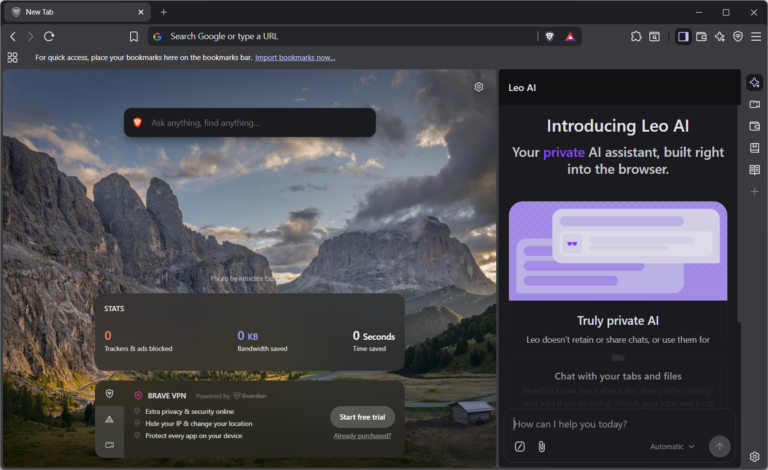
Task: Toggle the sidebar panel button in toolbar
Action: pyautogui.click(x=683, y=36)
